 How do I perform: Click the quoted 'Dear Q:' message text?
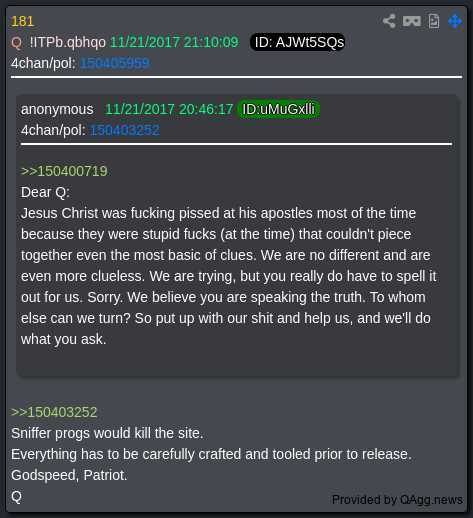coord(45,192)
